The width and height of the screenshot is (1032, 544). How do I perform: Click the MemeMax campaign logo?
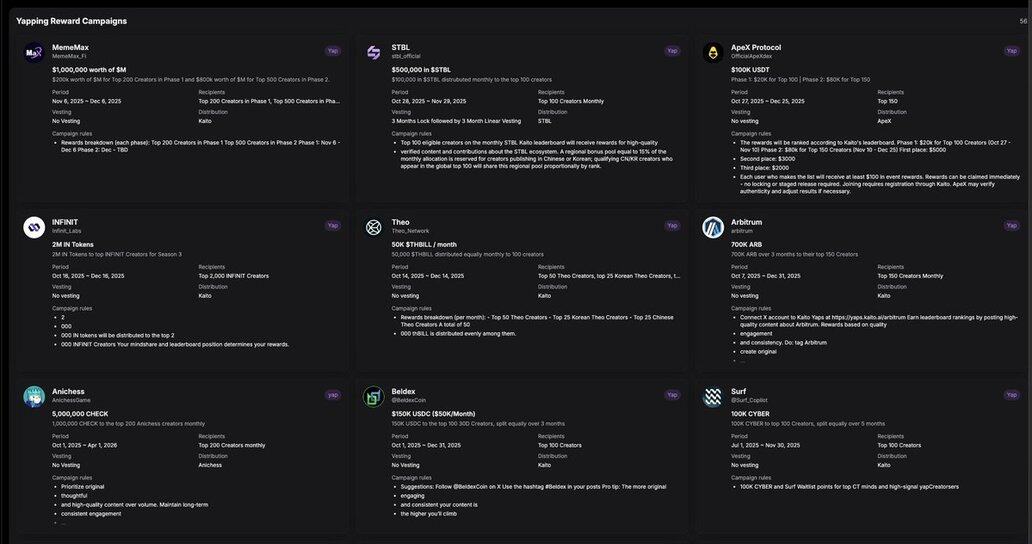33,52
